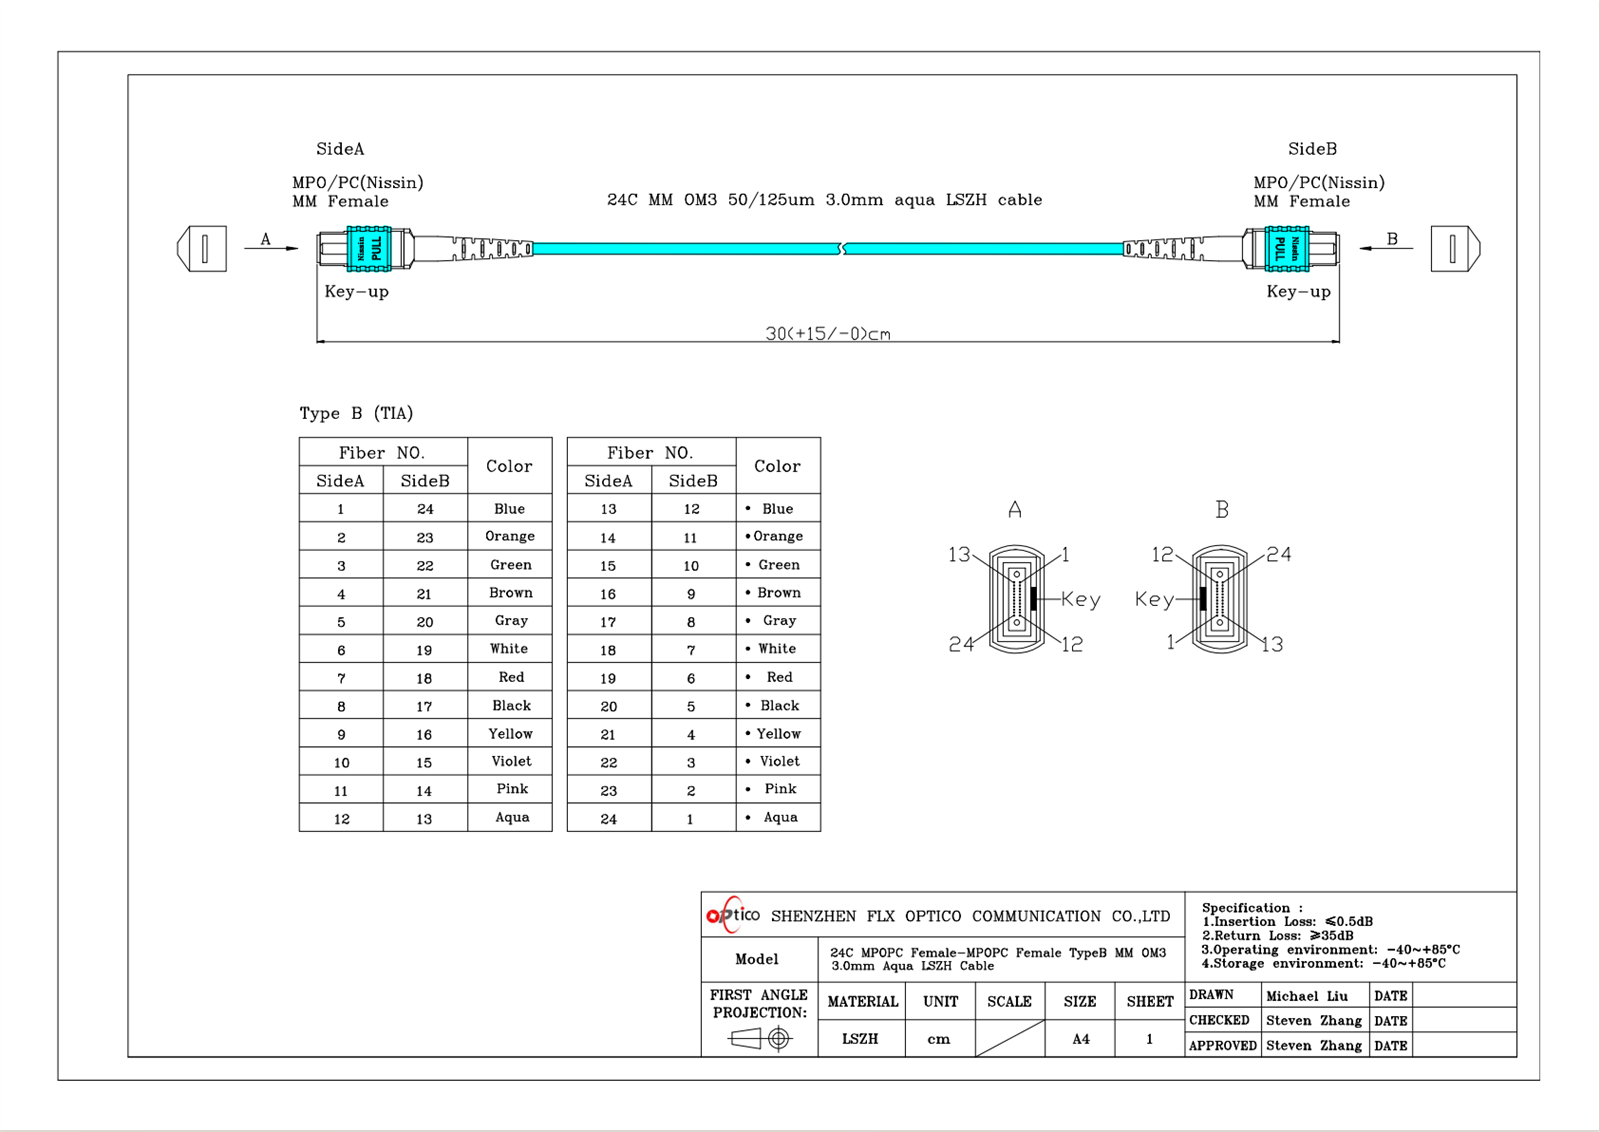Switch to the SideB column header
1600x1132 pixels.
coord(424,480)
